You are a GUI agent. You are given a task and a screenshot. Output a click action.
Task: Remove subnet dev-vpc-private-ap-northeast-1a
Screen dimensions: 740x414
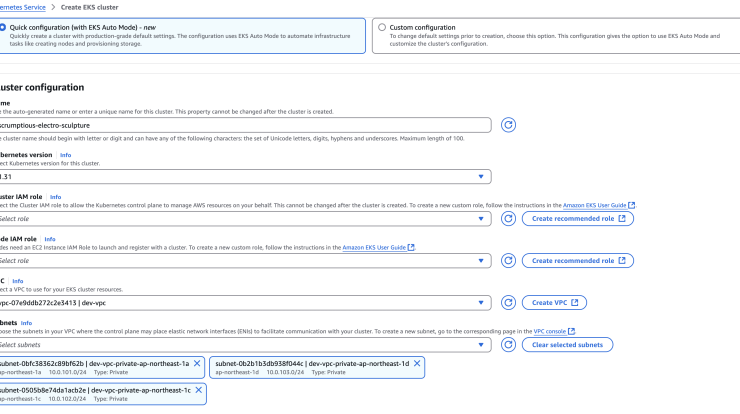click(197, 363)
